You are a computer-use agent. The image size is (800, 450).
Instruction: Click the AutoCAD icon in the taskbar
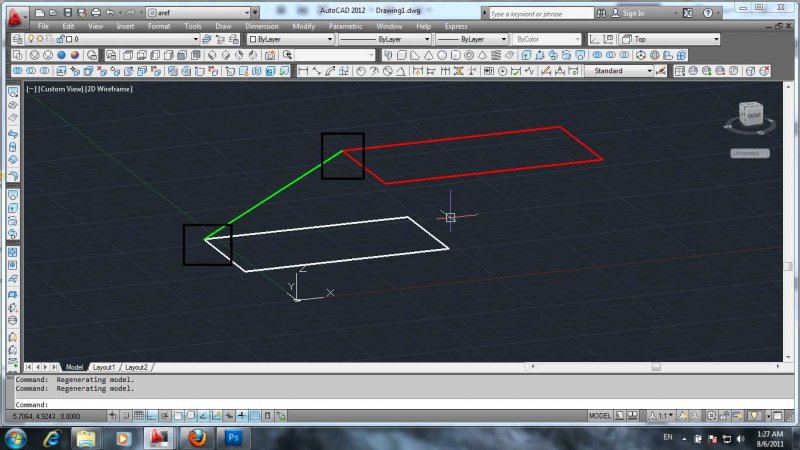point(159,437)
